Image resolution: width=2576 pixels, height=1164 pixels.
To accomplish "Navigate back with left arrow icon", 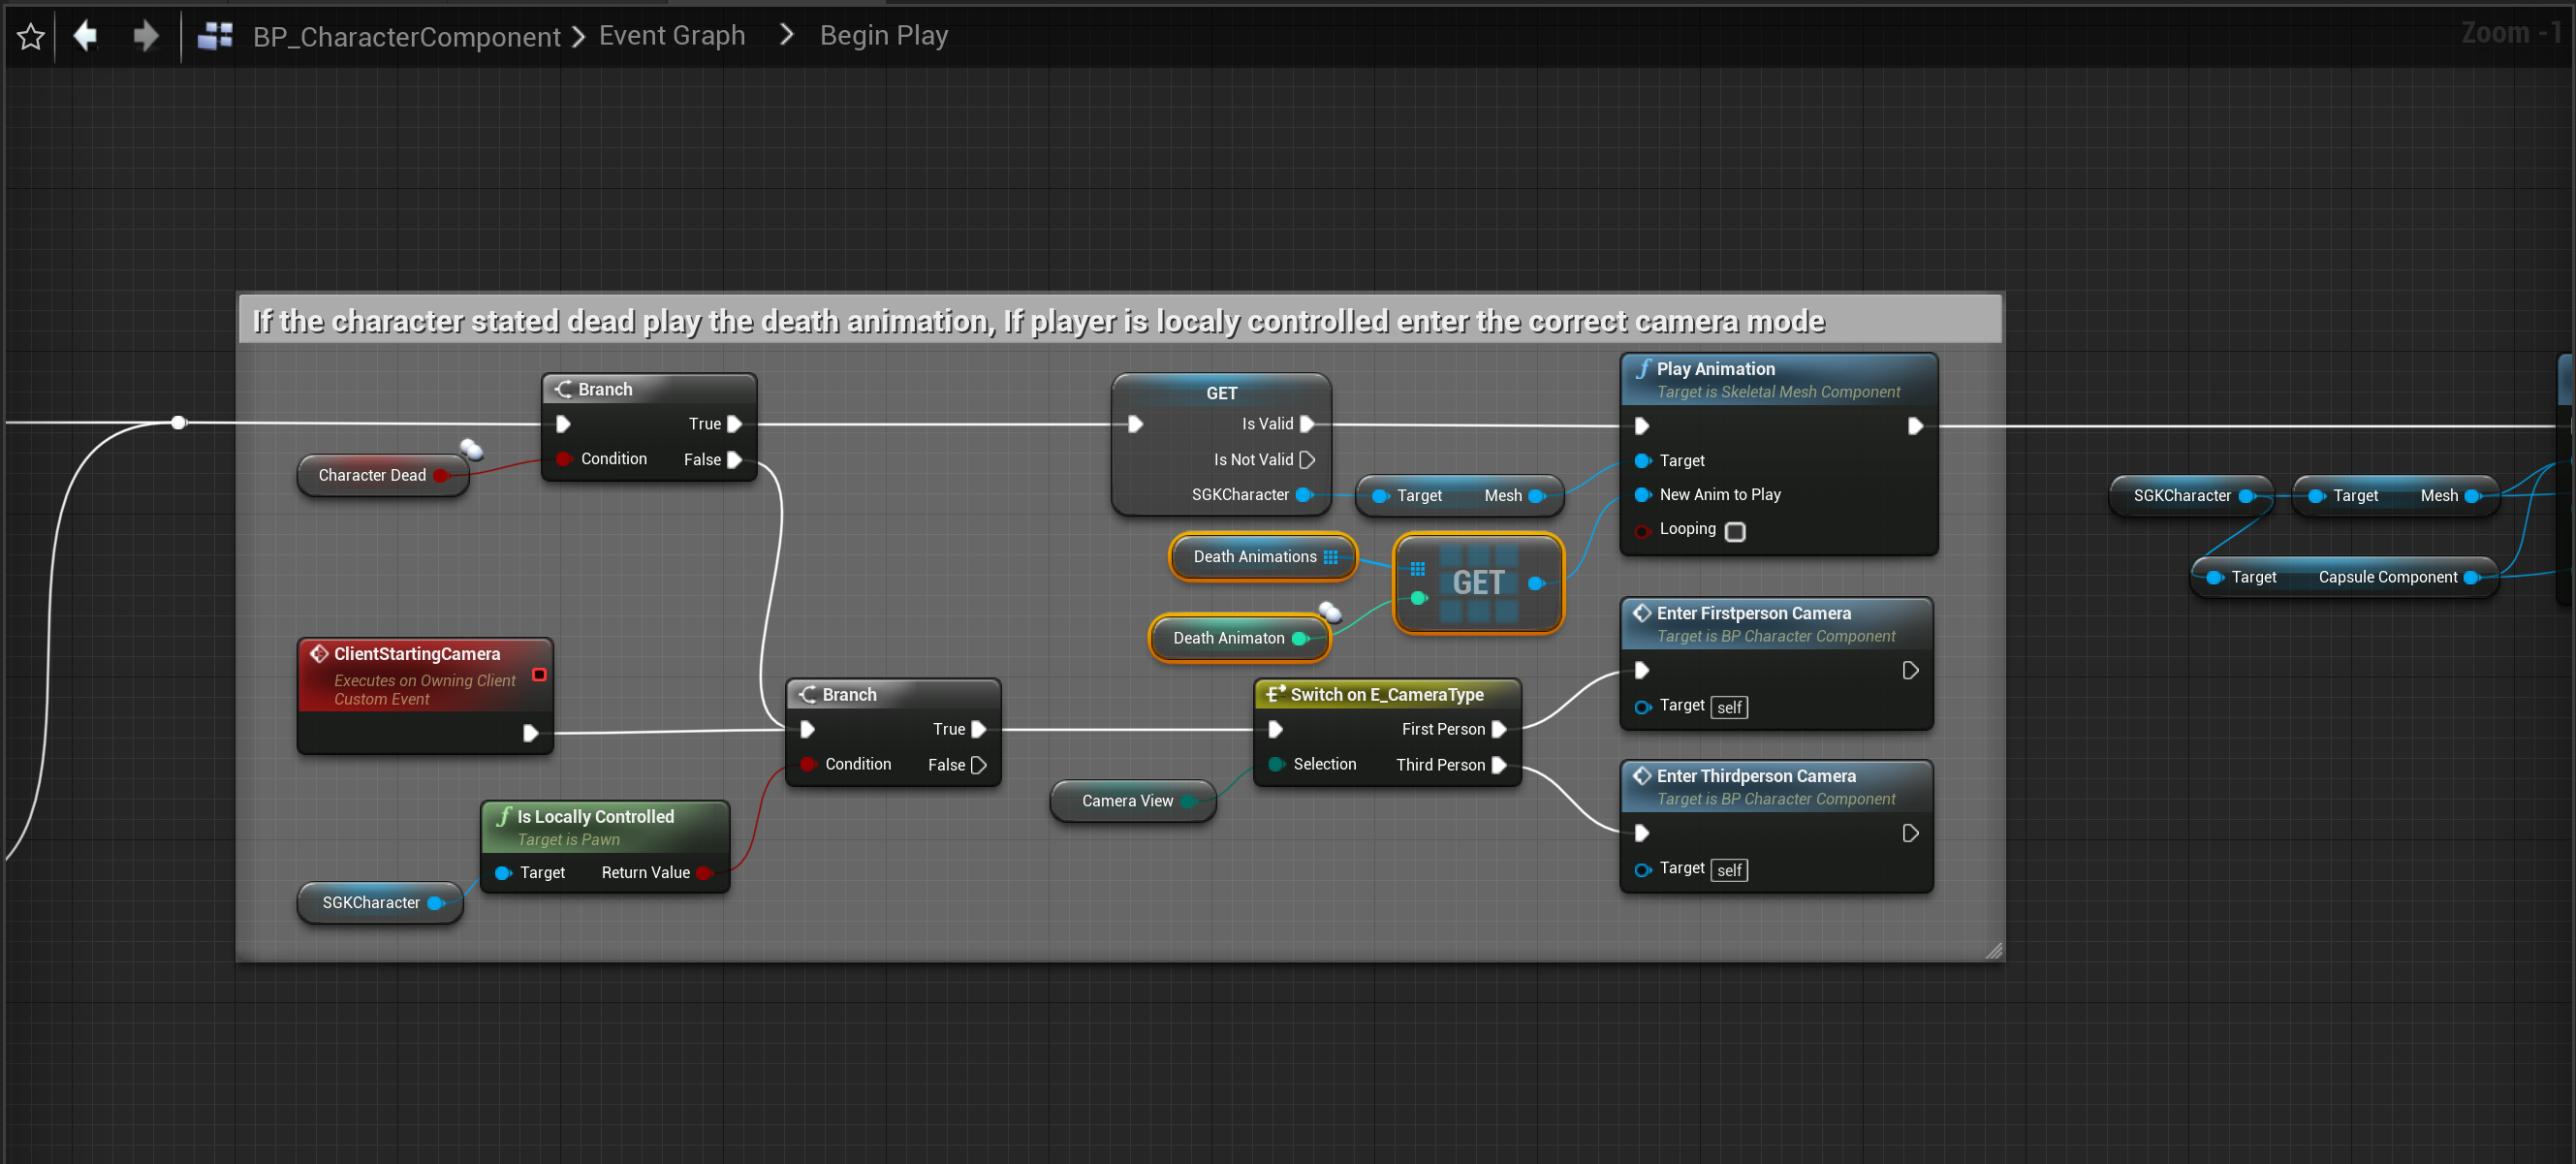I will 86,36.
